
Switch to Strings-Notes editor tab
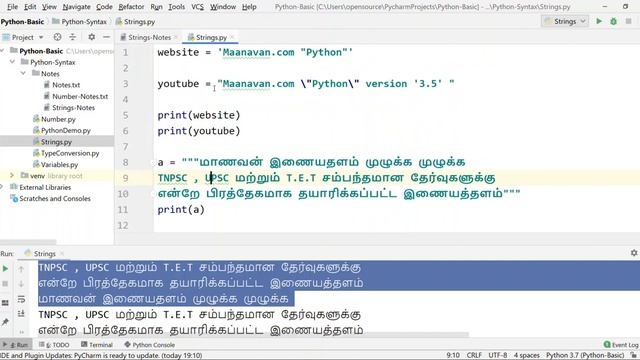click(x=149, y=37)
